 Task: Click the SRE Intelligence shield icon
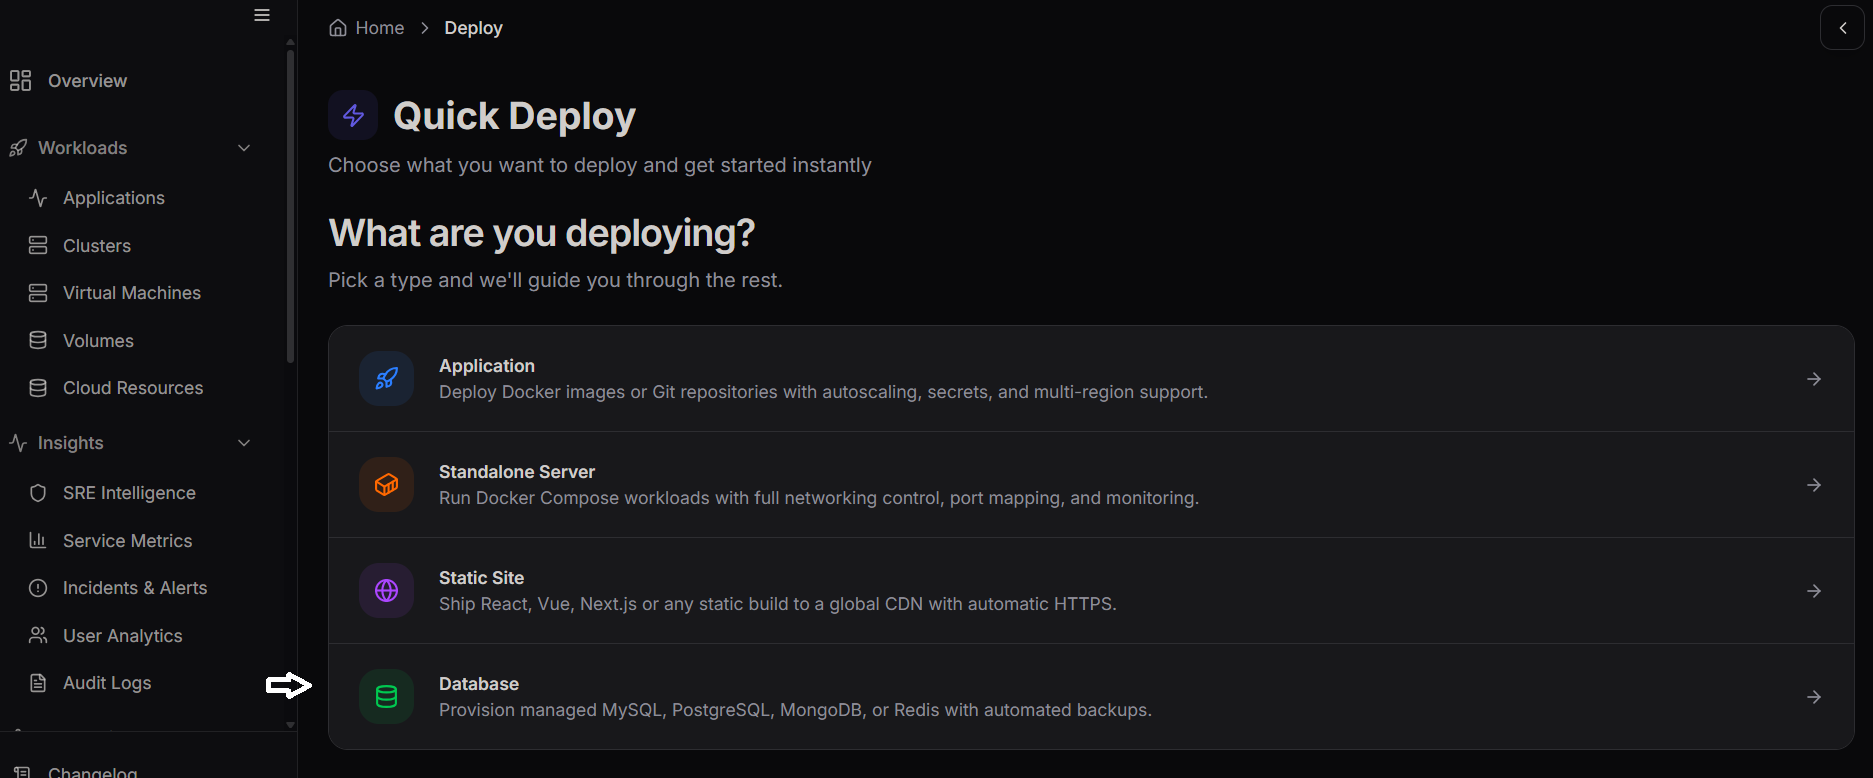point(38,493)
